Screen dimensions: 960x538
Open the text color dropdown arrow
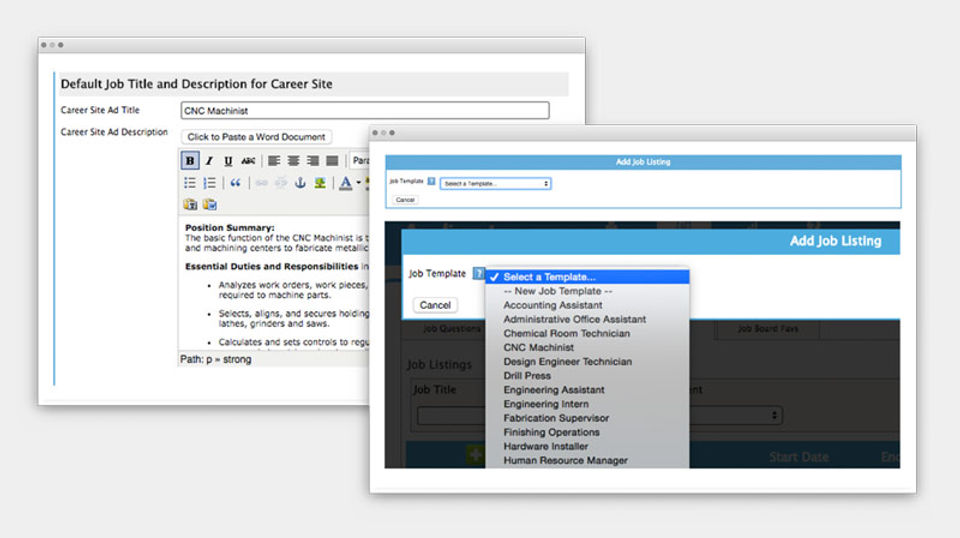click(358, 182)
